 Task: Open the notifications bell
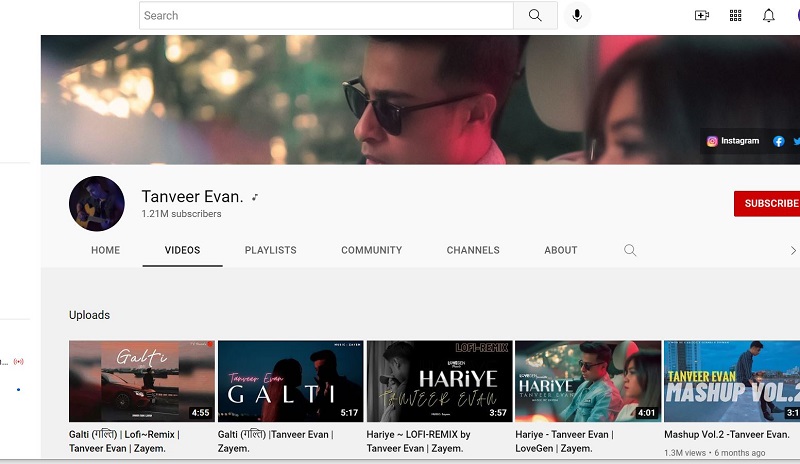coord(768,15)
